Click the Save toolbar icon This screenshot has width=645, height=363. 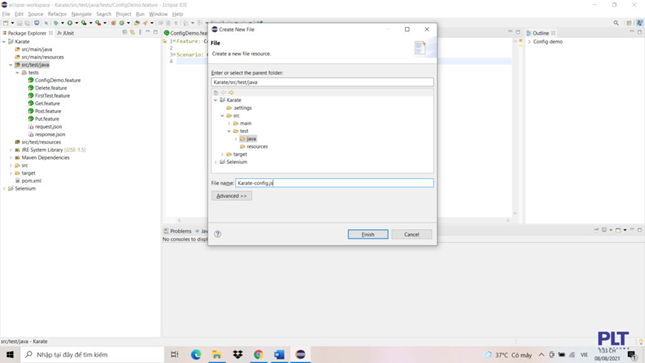pos(19,23)
